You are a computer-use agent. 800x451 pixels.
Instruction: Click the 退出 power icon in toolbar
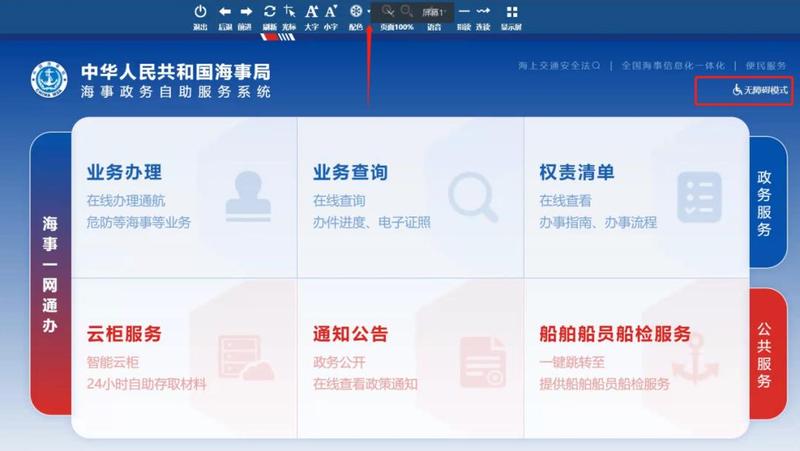[200, 12]
